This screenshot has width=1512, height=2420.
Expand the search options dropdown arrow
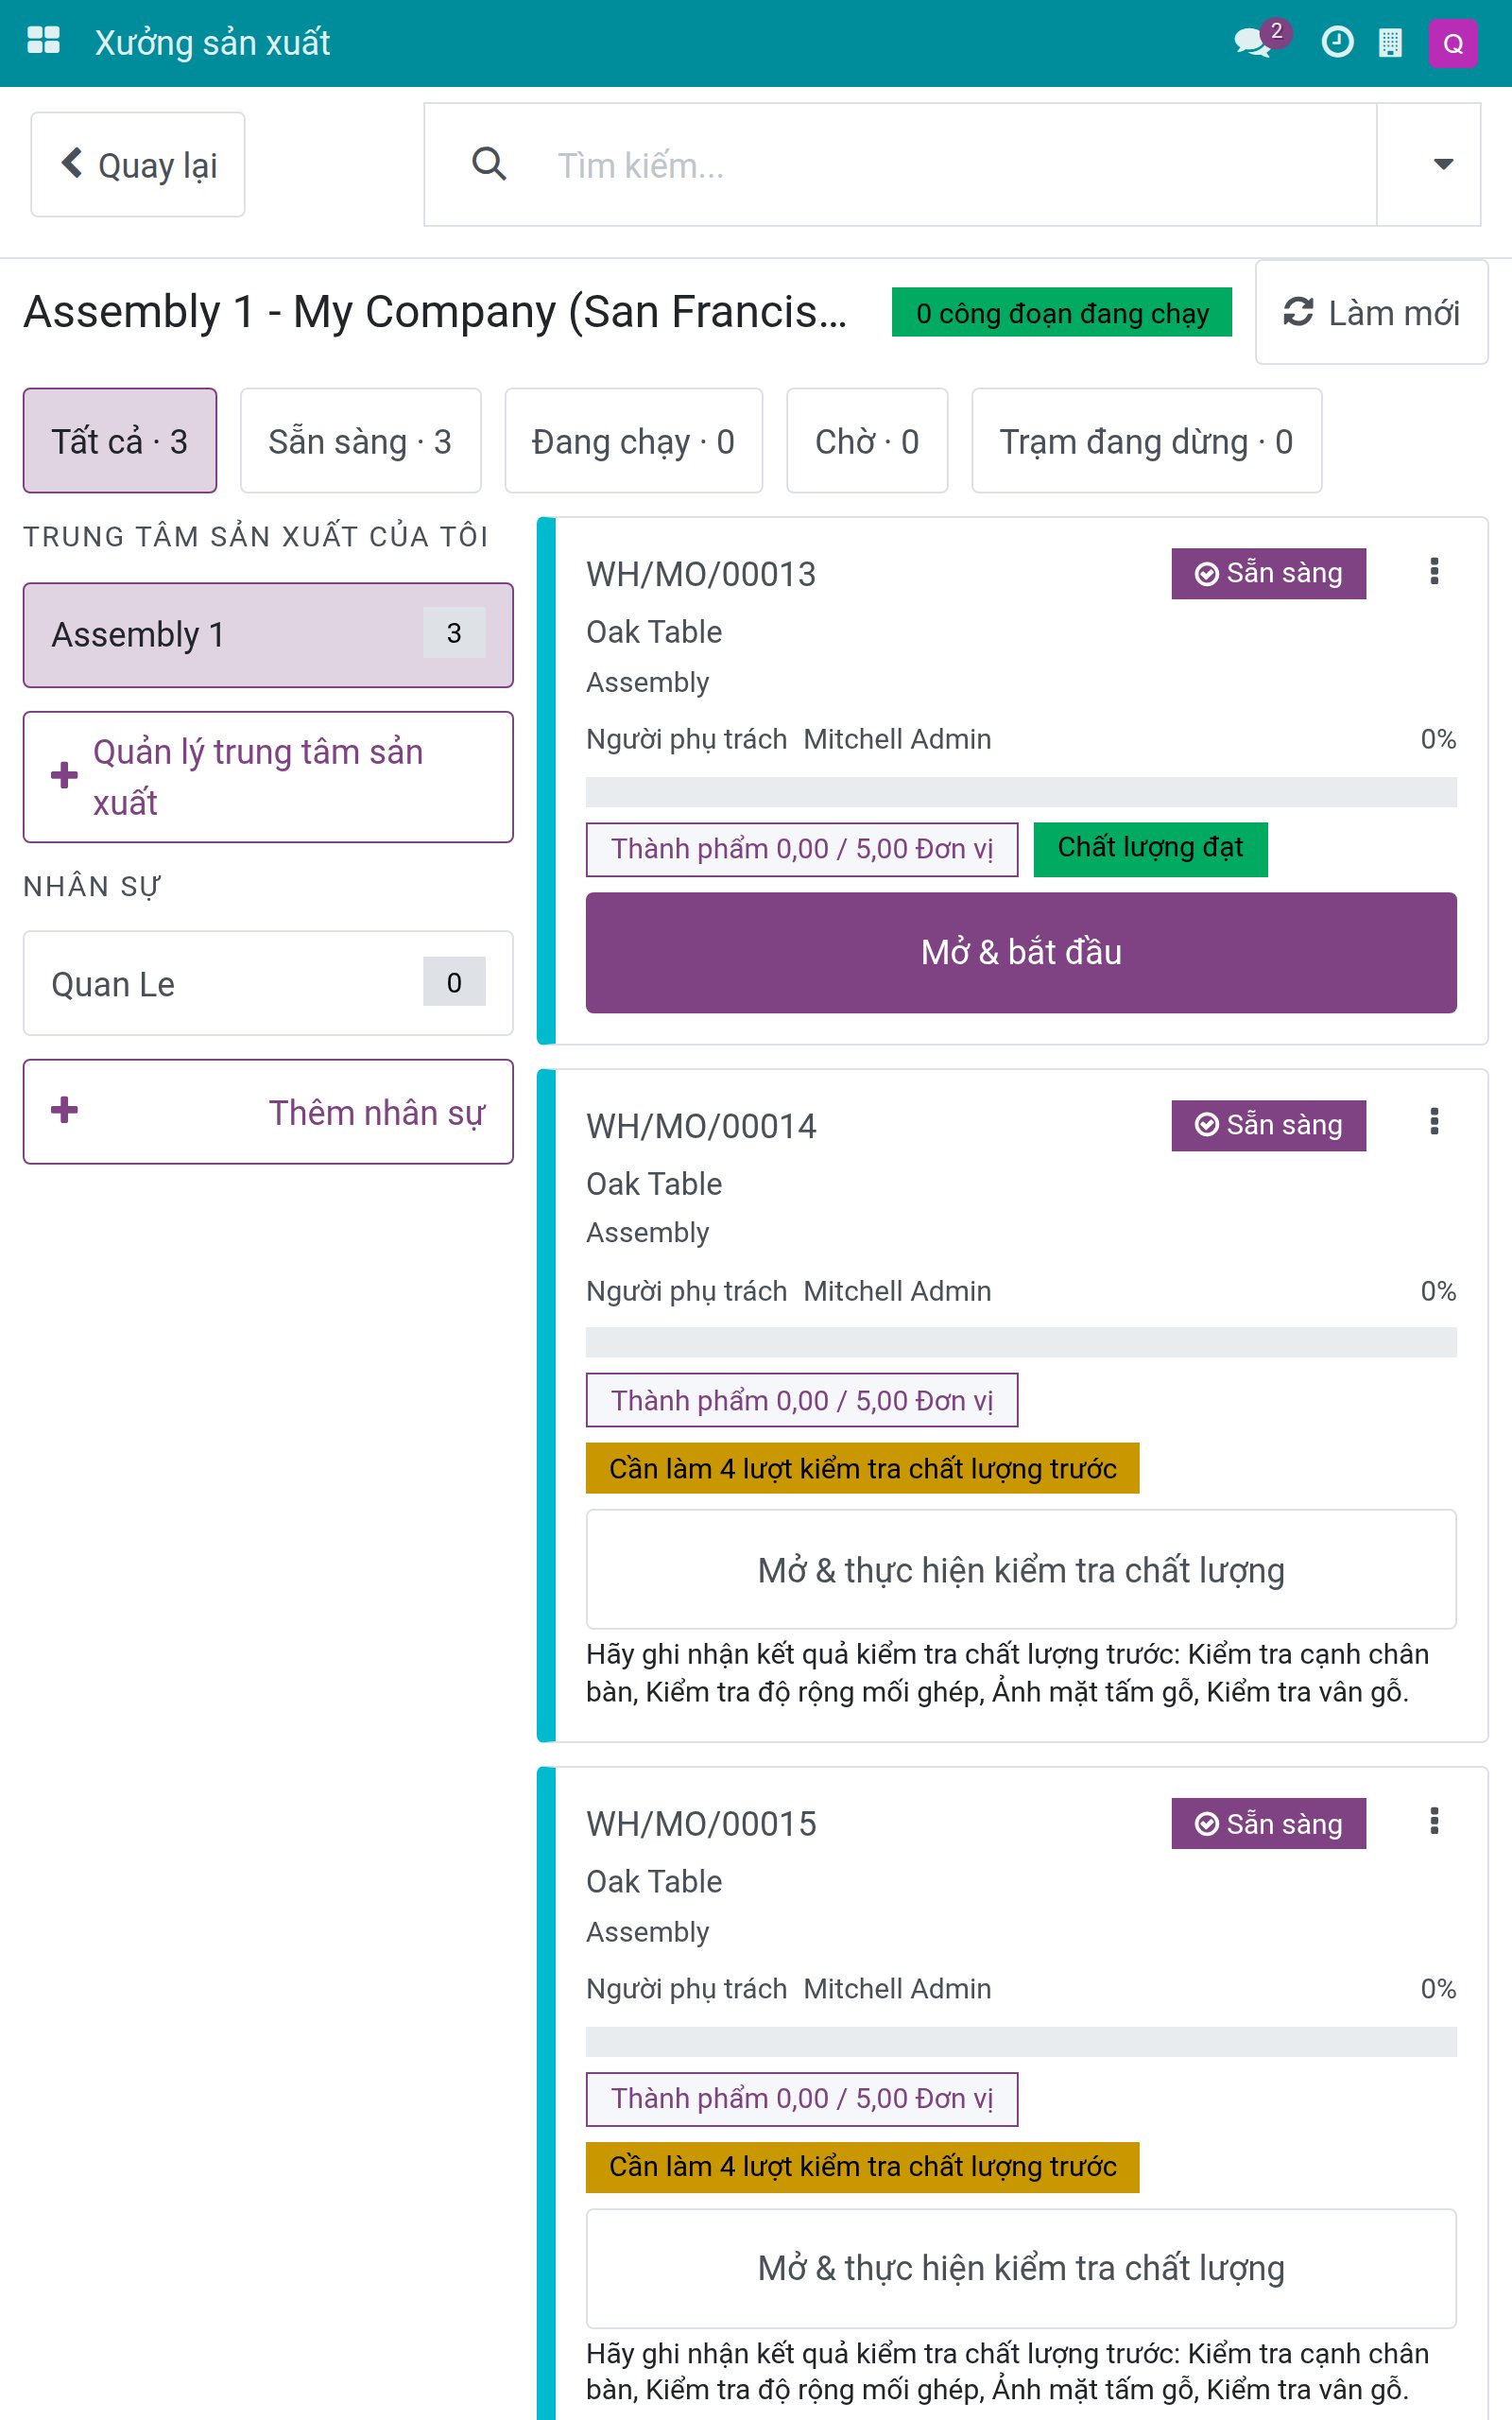pos(1442,164)
